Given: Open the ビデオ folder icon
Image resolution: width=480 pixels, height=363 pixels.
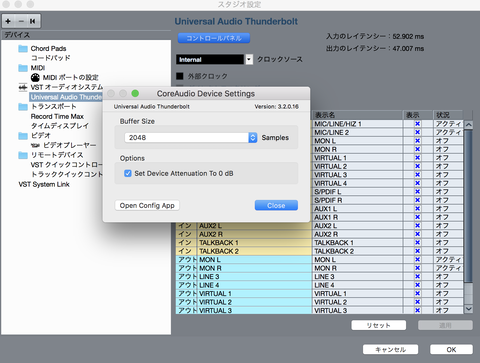Looking at the screenshot, I should (23, 136).
